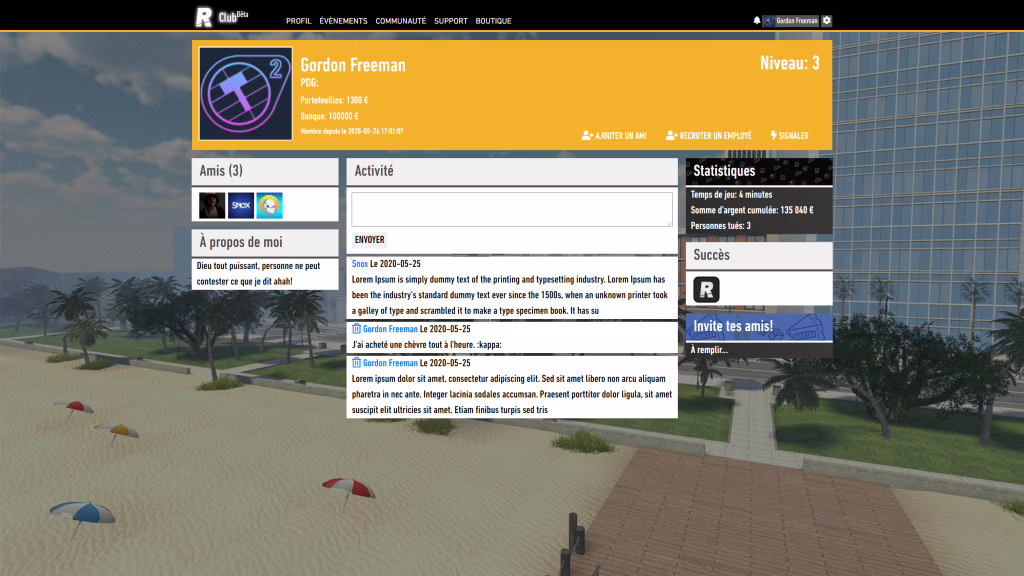Click the 'Amis (3)' panel header
This screenshot has height=576, width=1024.
click(x=265, y=171)
